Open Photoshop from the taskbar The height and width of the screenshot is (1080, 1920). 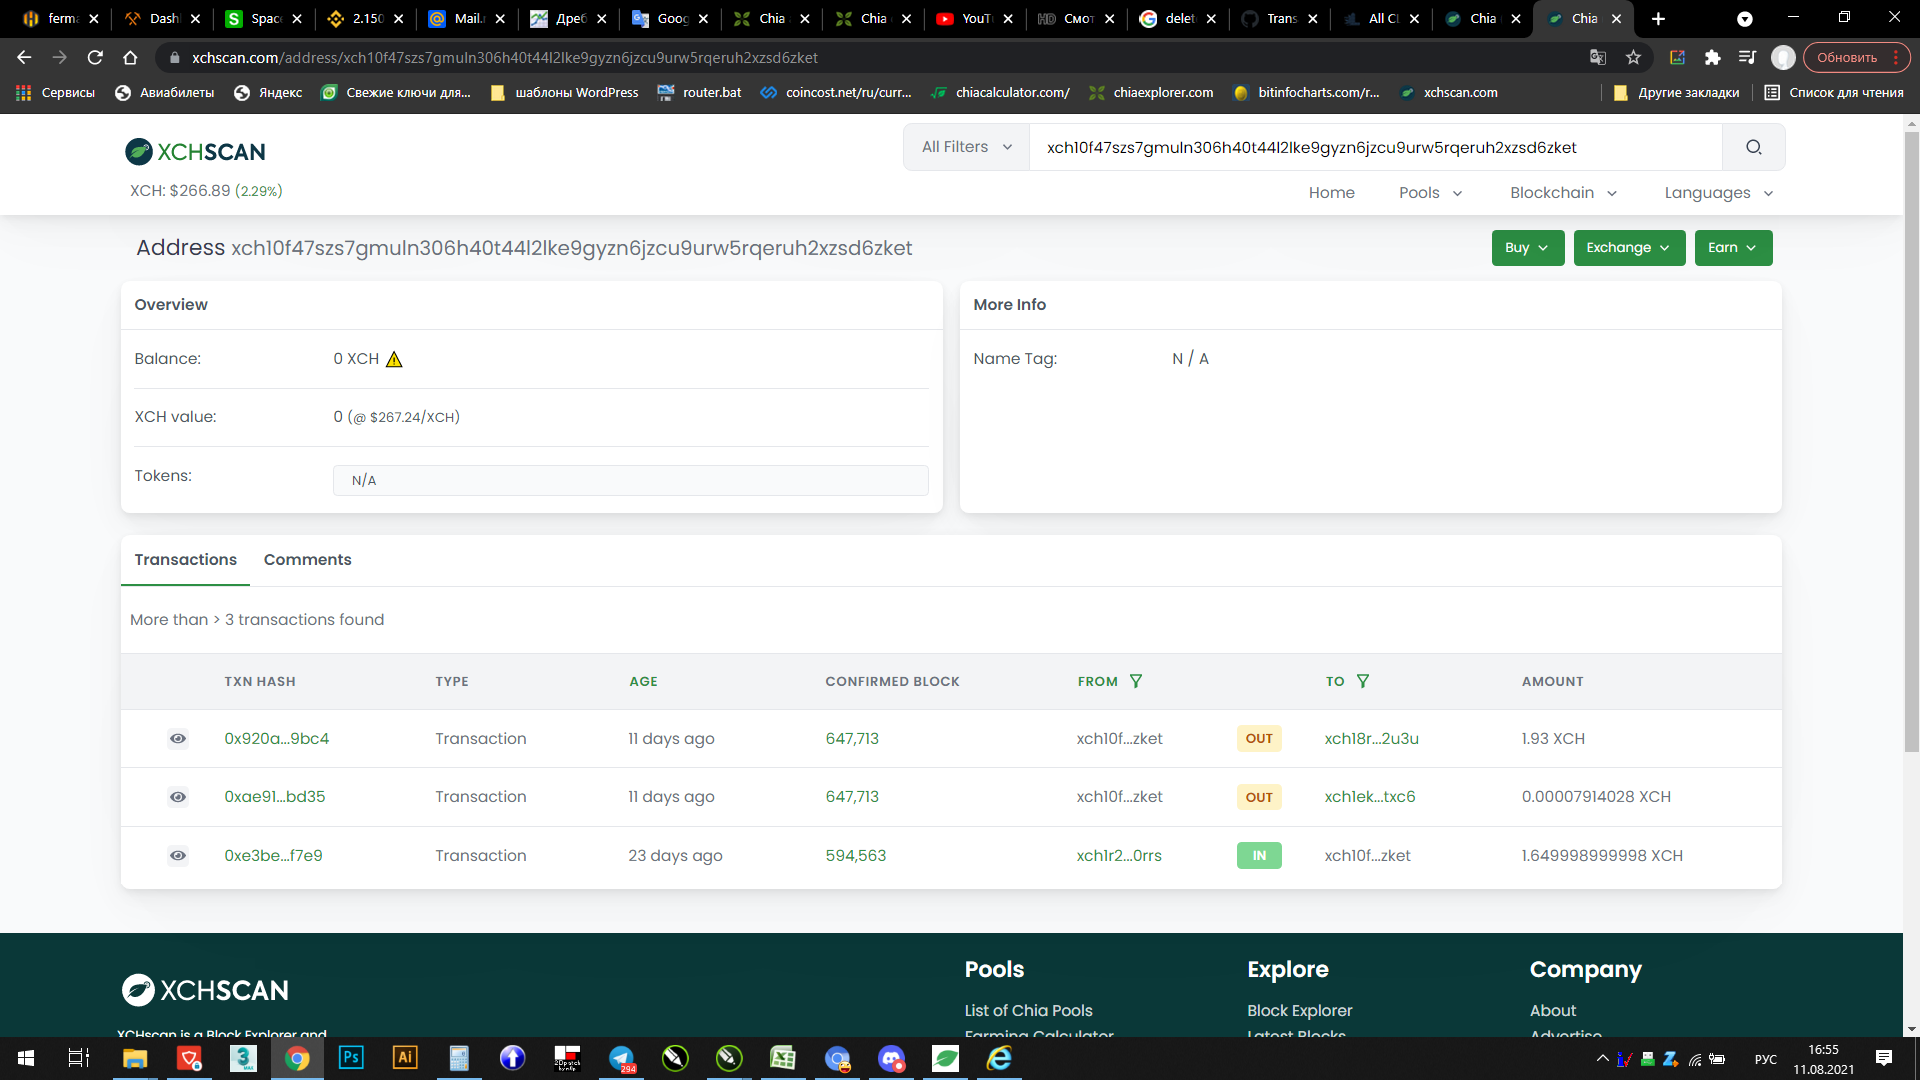[x=351, y=1058]
